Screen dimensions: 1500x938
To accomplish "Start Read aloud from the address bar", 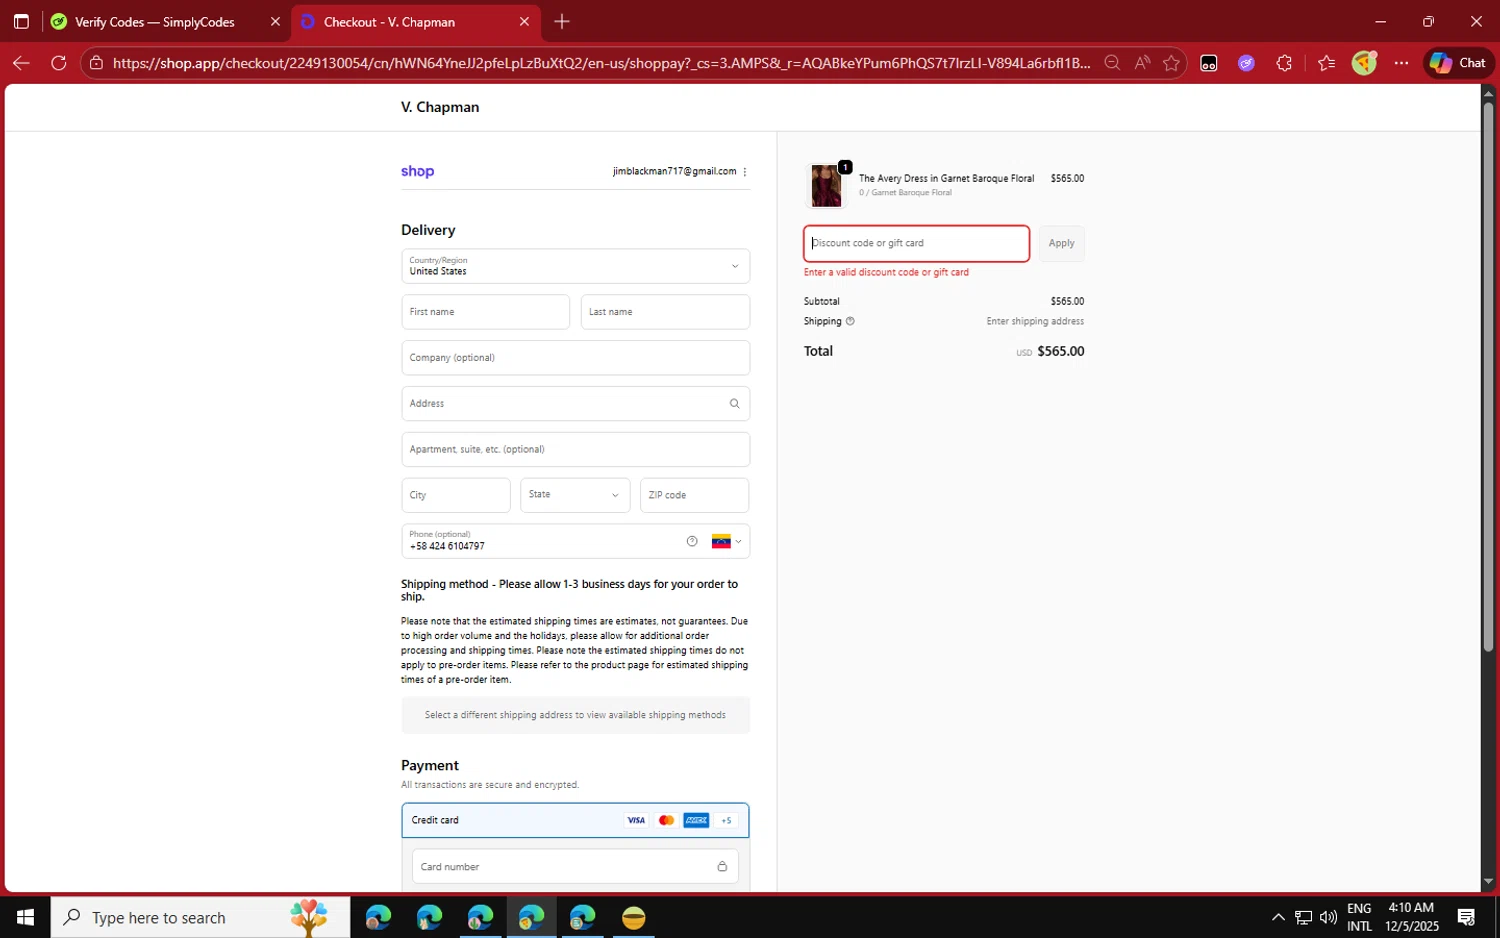I will [1142, 63].
